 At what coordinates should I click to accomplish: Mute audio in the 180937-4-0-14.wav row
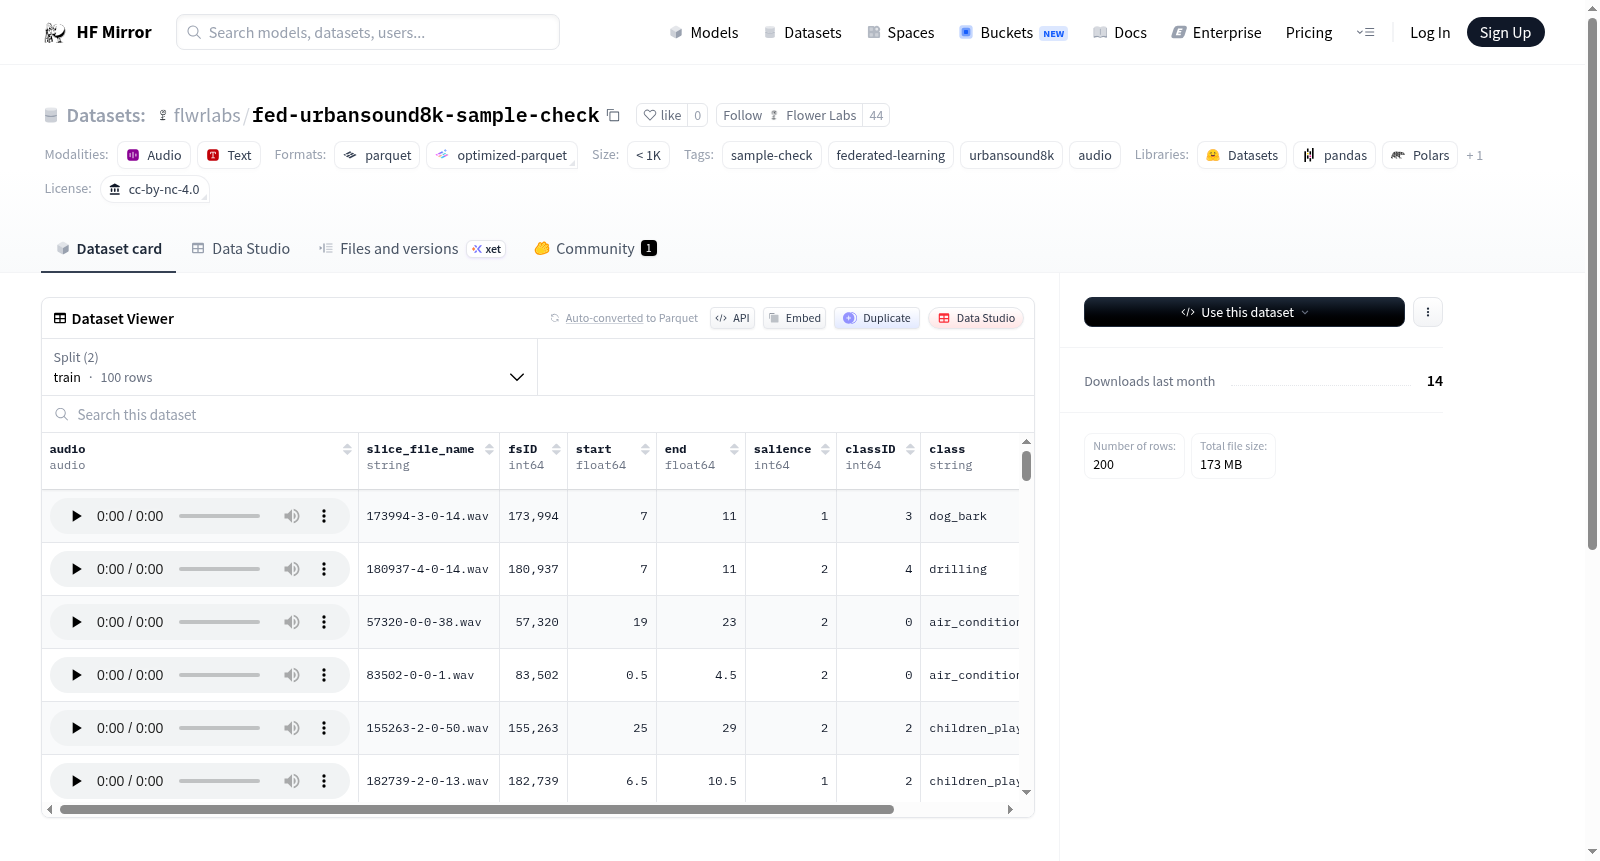click(292, 569)
